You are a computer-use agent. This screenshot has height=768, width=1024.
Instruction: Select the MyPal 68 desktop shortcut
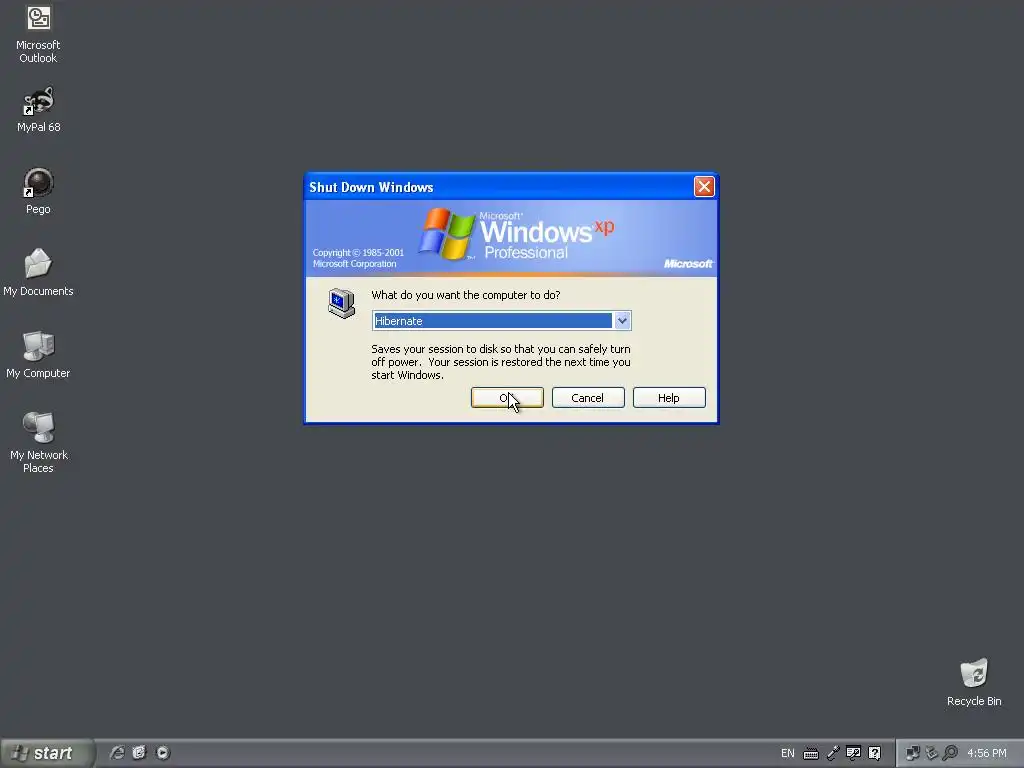pos(38,109)
